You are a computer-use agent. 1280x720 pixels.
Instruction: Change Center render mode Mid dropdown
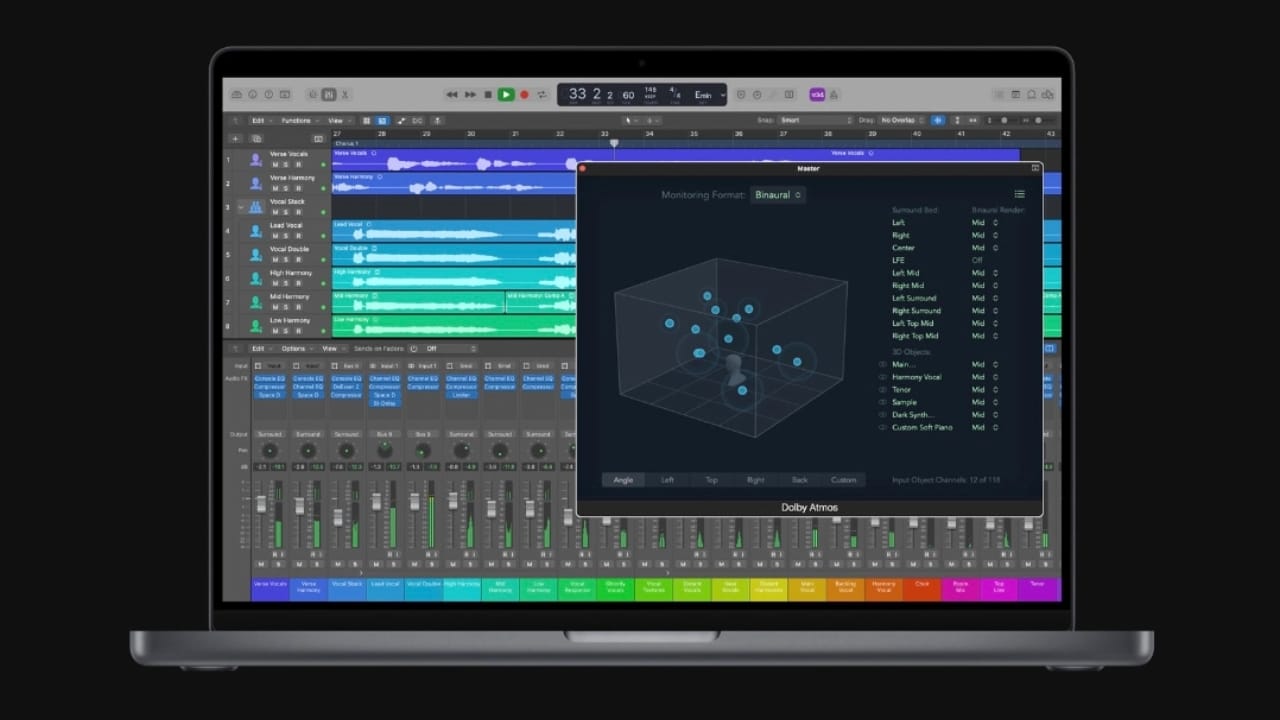click(984, 247)
